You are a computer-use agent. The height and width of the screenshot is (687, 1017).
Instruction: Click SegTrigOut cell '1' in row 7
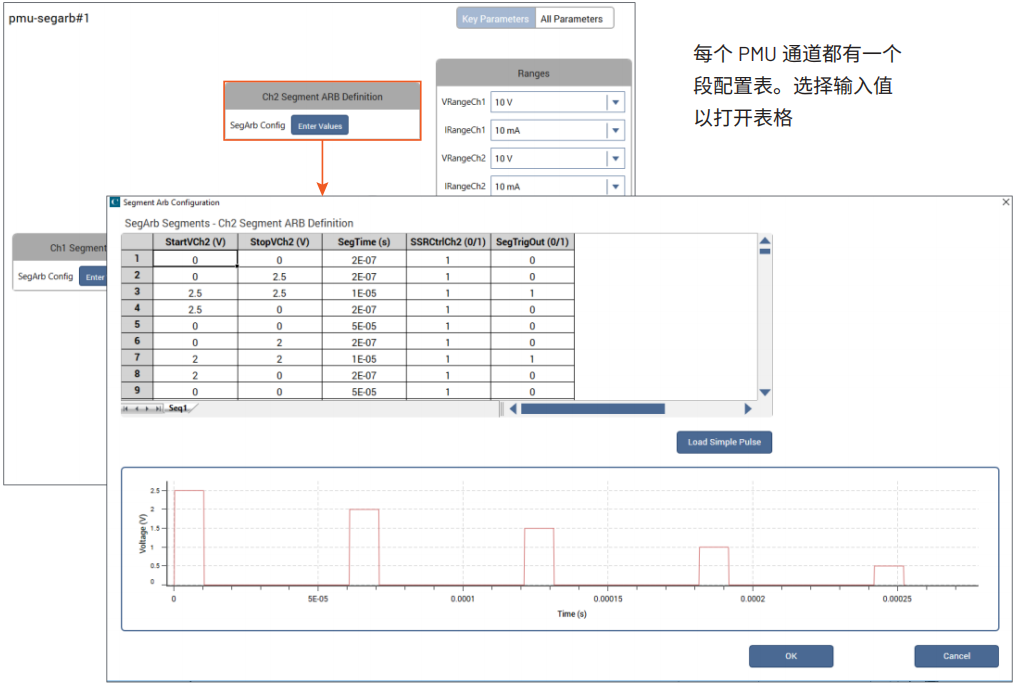(532, 359)
